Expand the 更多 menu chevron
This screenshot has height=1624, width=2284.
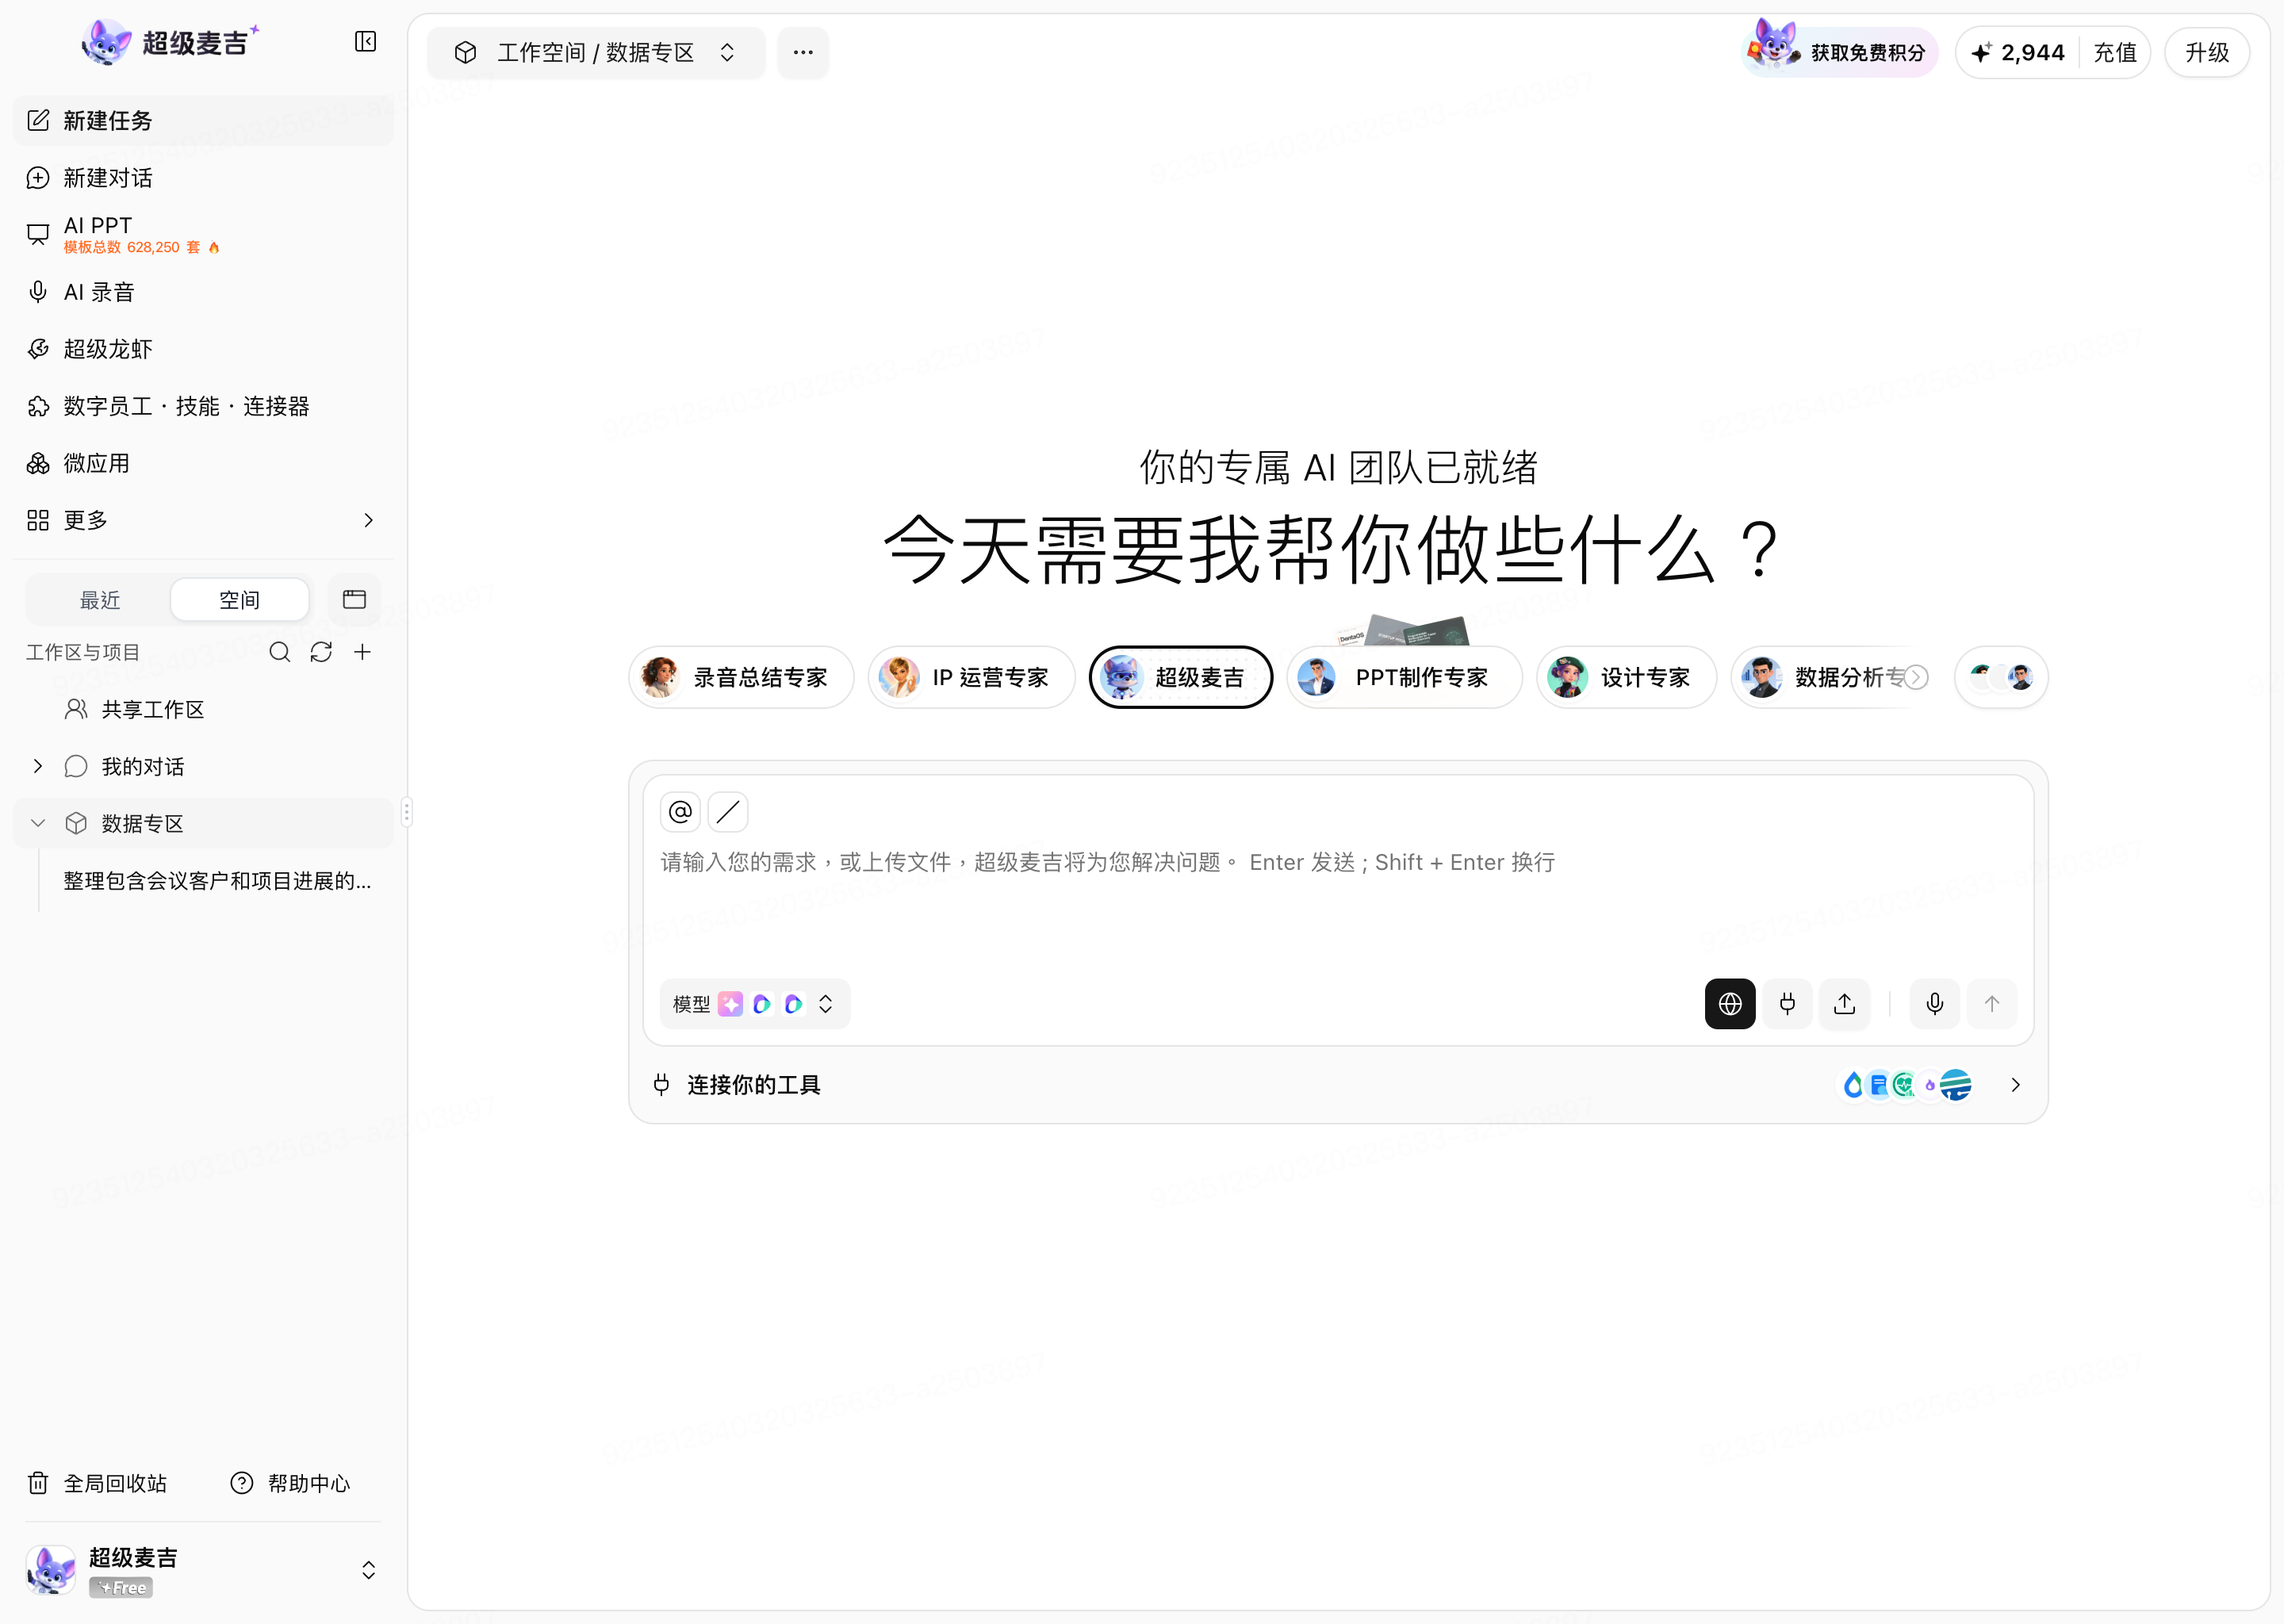(x=368, y=520)
